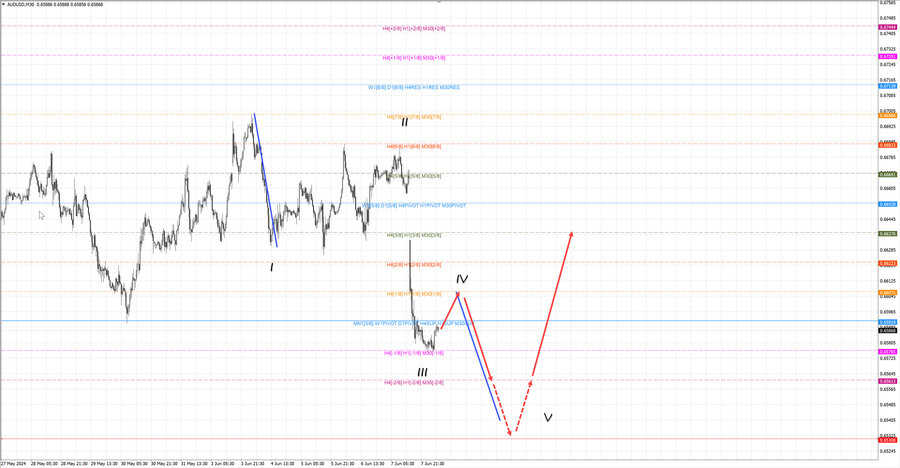Click the magenta 0.67444 price tag

pos(888,27)
